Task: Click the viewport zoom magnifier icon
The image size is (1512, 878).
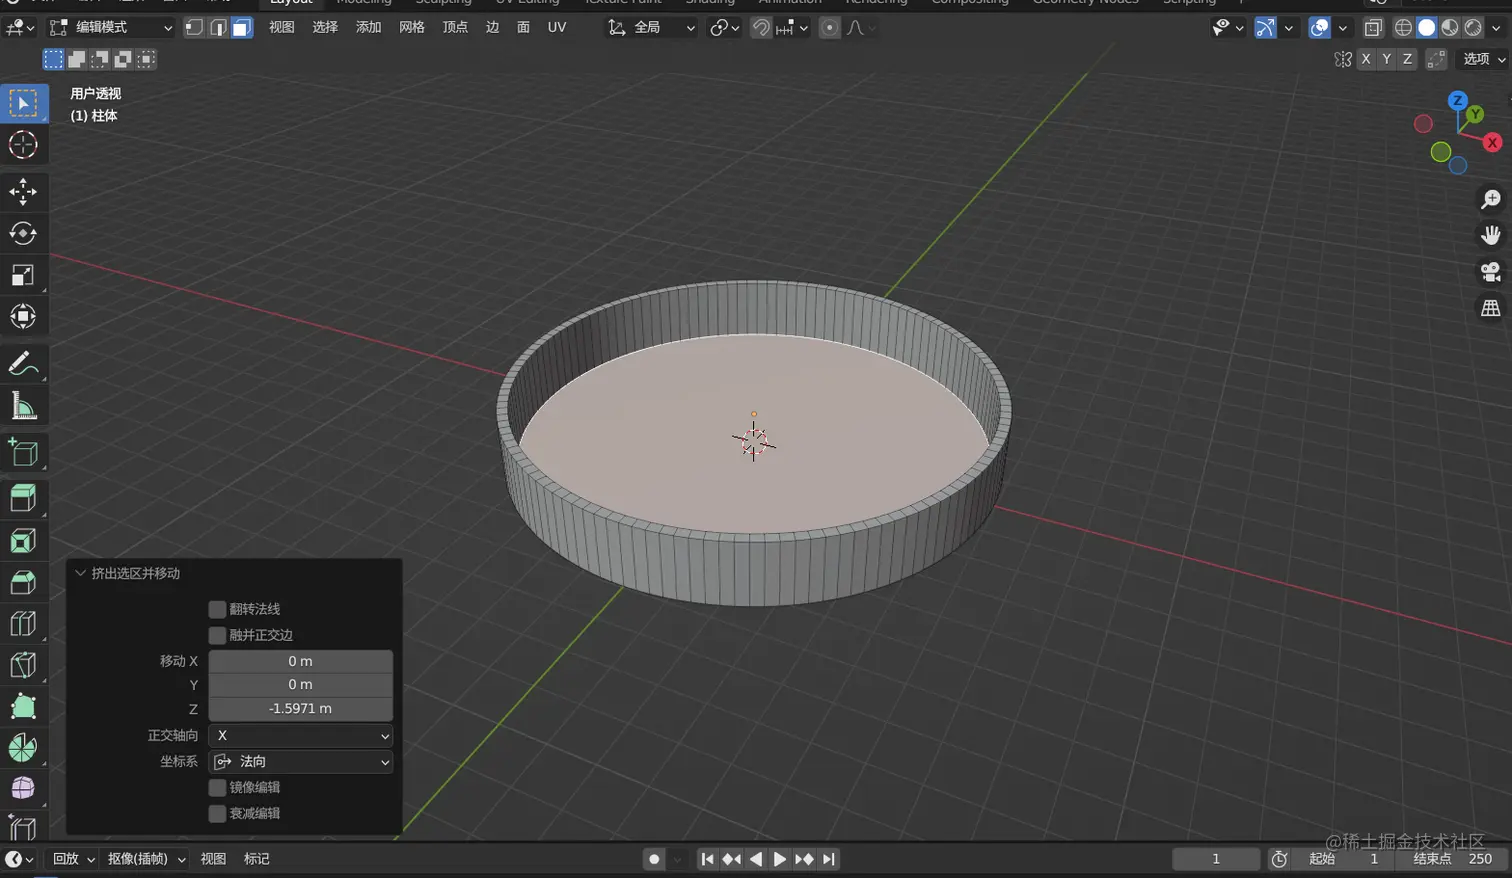Action: (1490, 200)
